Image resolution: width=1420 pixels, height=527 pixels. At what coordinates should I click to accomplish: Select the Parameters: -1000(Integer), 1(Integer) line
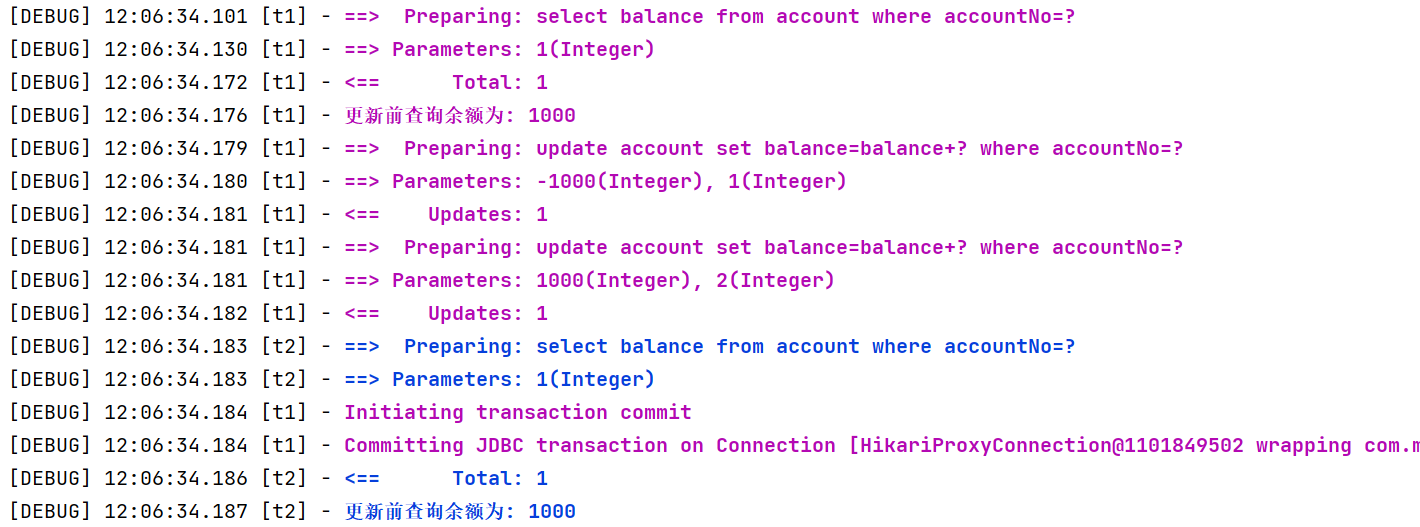click(x=428, y=181)
